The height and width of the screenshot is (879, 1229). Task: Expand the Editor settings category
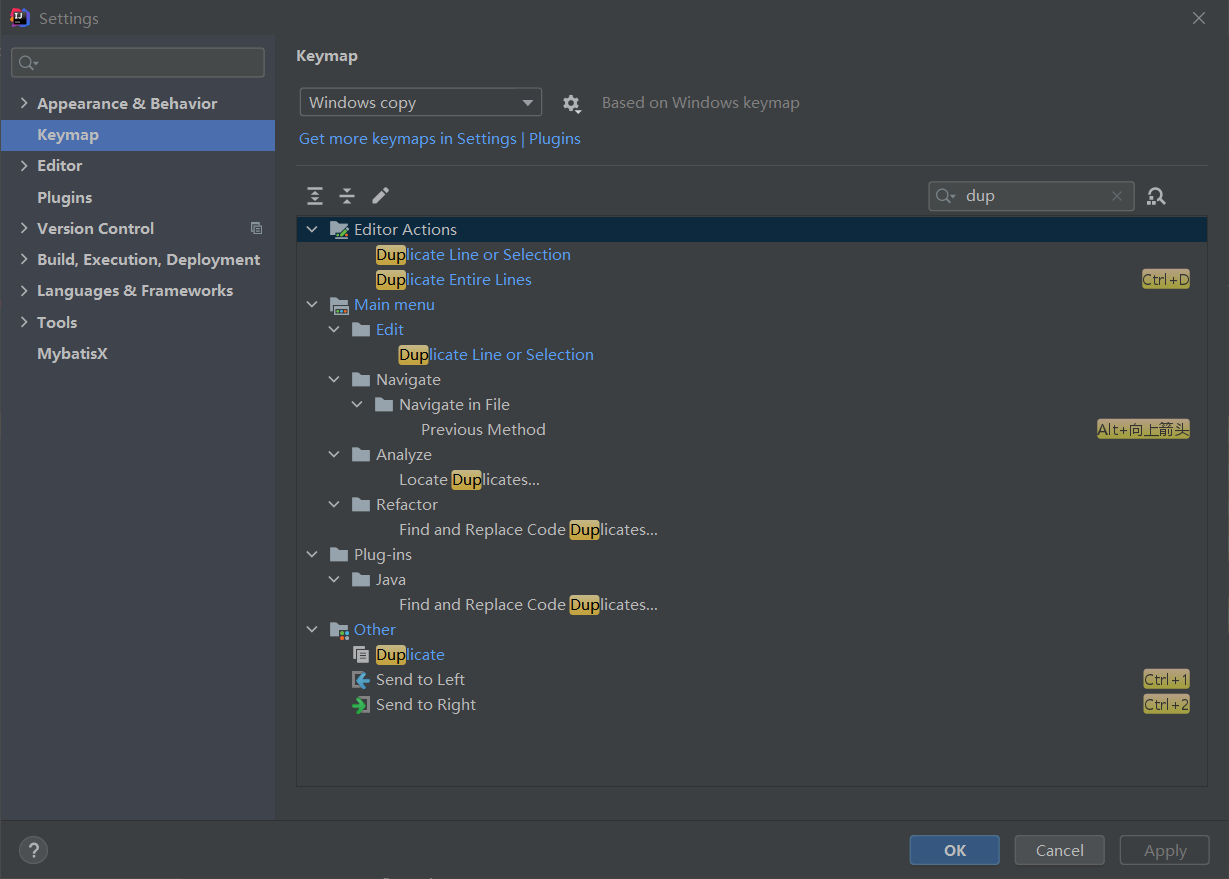[x=24, y=165]
